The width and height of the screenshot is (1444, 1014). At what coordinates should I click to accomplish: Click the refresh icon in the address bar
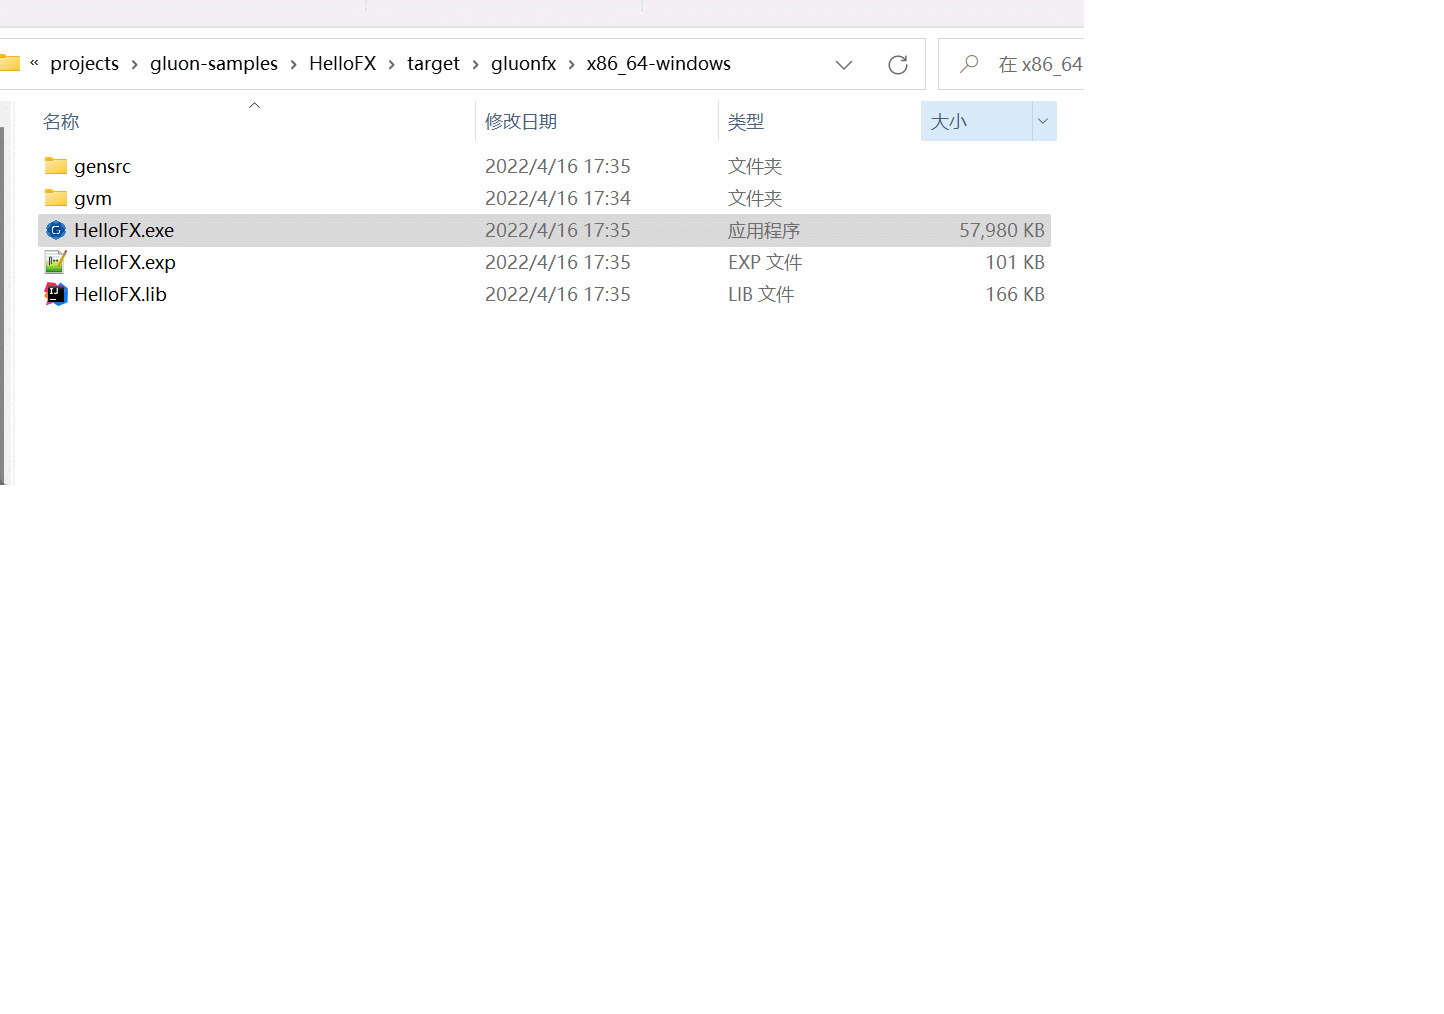pyautogui.click(x=897, y=63)
